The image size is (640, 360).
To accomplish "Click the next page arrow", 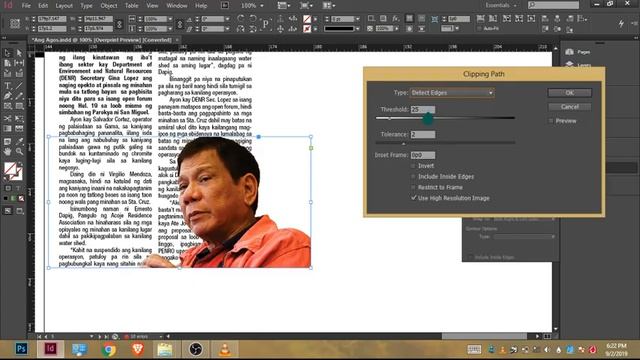I will coord(99,337).
